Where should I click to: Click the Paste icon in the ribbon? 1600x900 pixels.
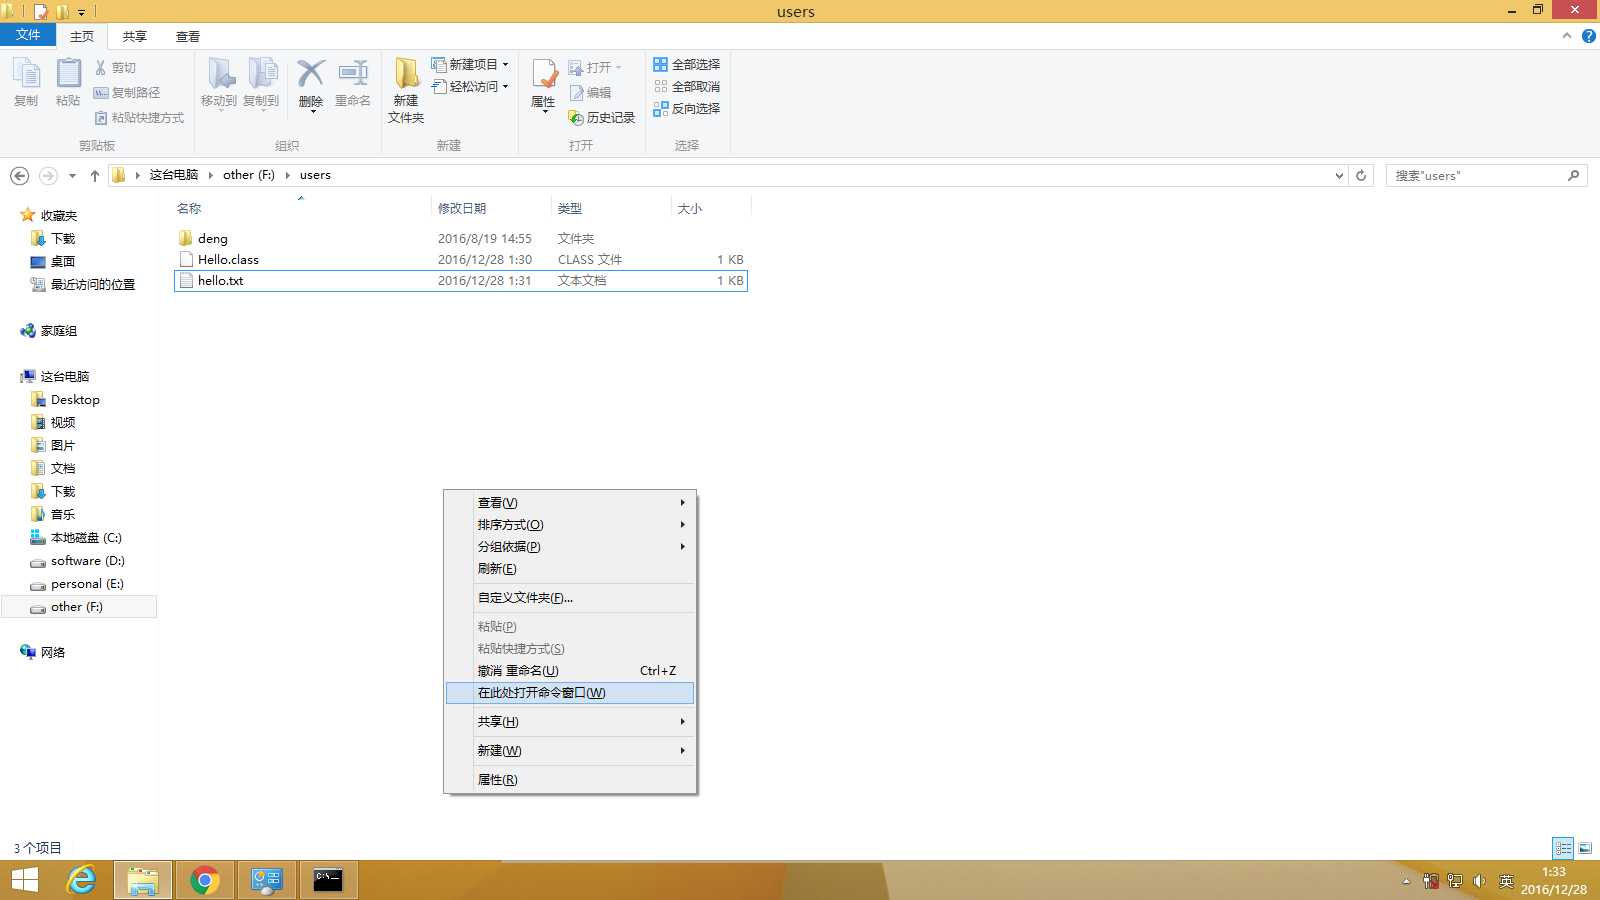(68, 82)
